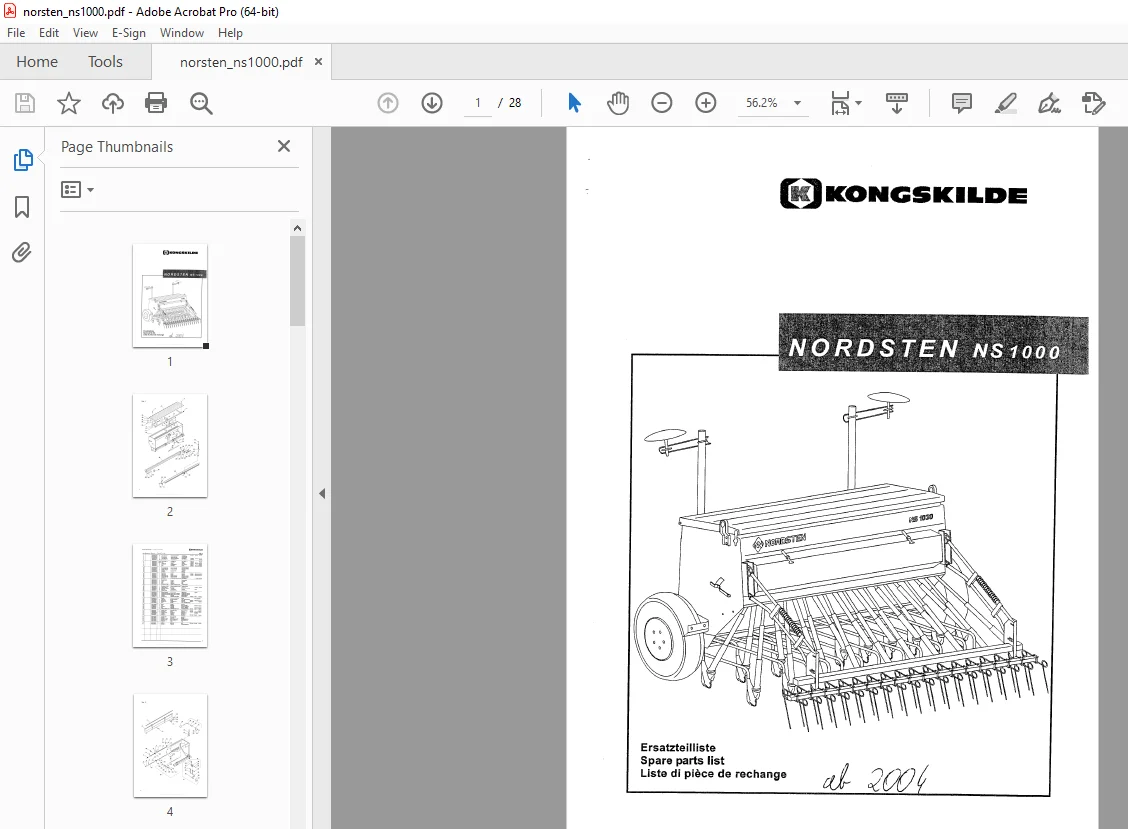Select the norsten_ns1000.pdf document tab
This screenshot has width=1128, height=829.
coord(241,63)
